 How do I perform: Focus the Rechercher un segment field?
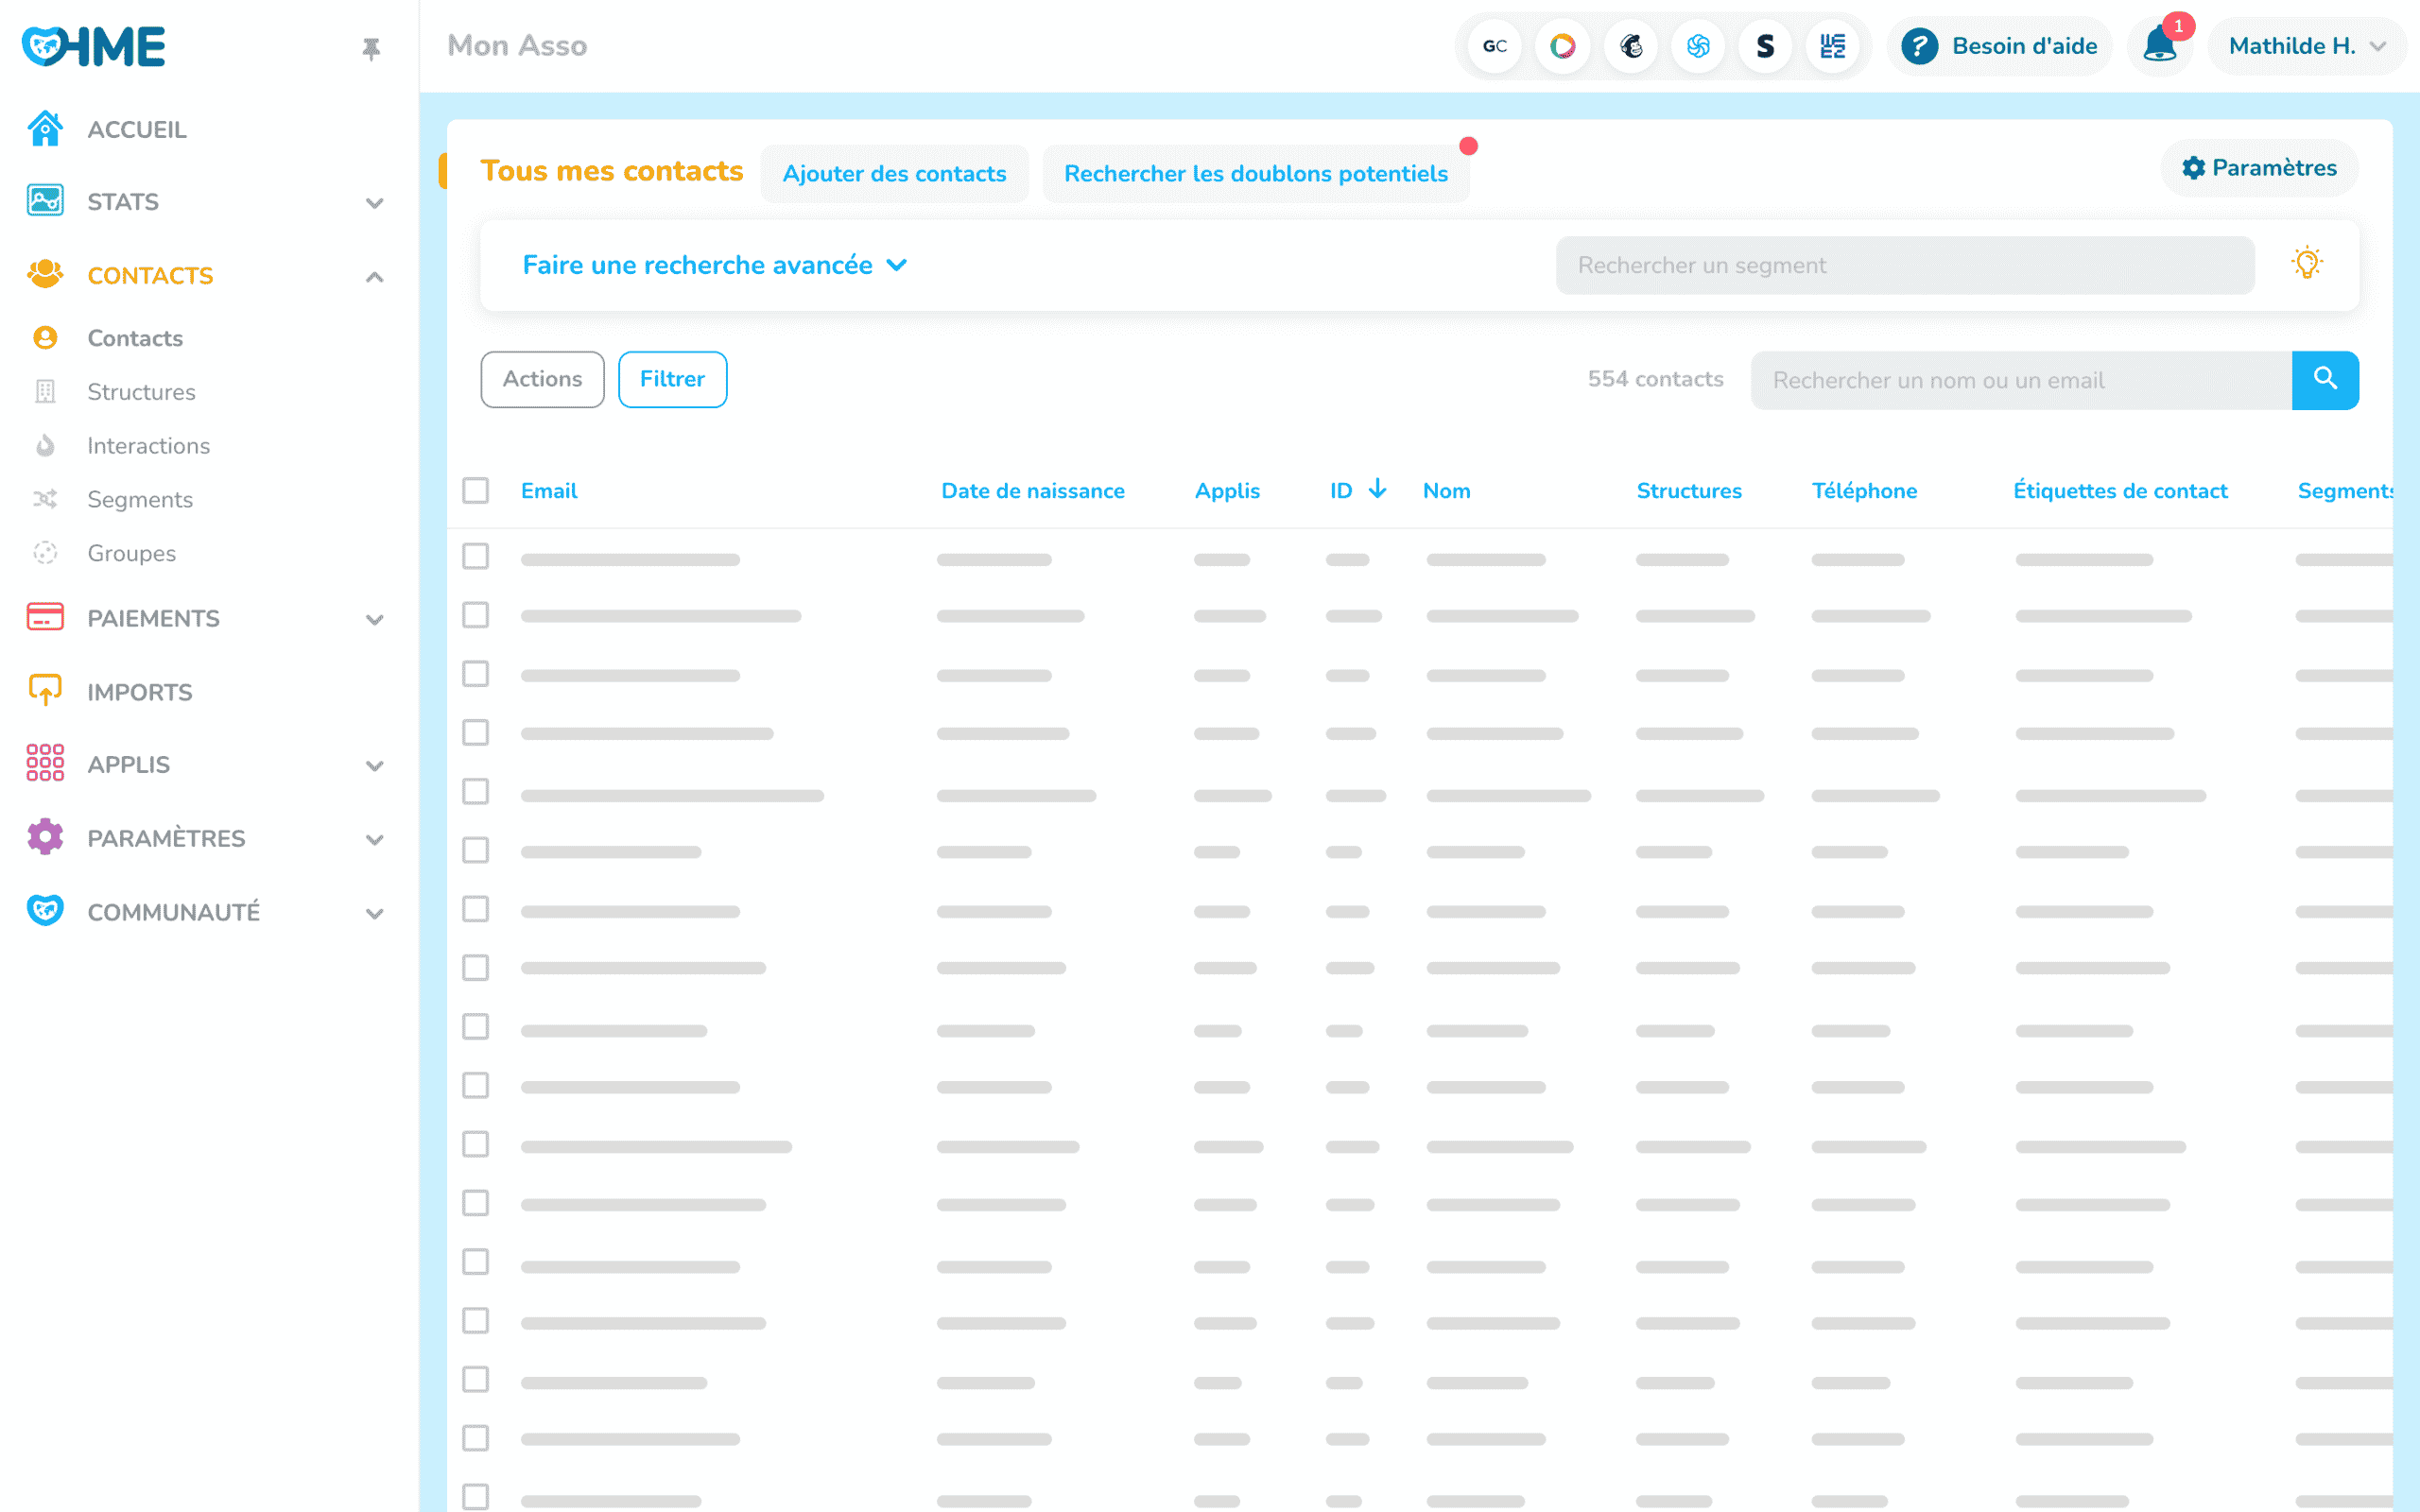point(1904,265)
